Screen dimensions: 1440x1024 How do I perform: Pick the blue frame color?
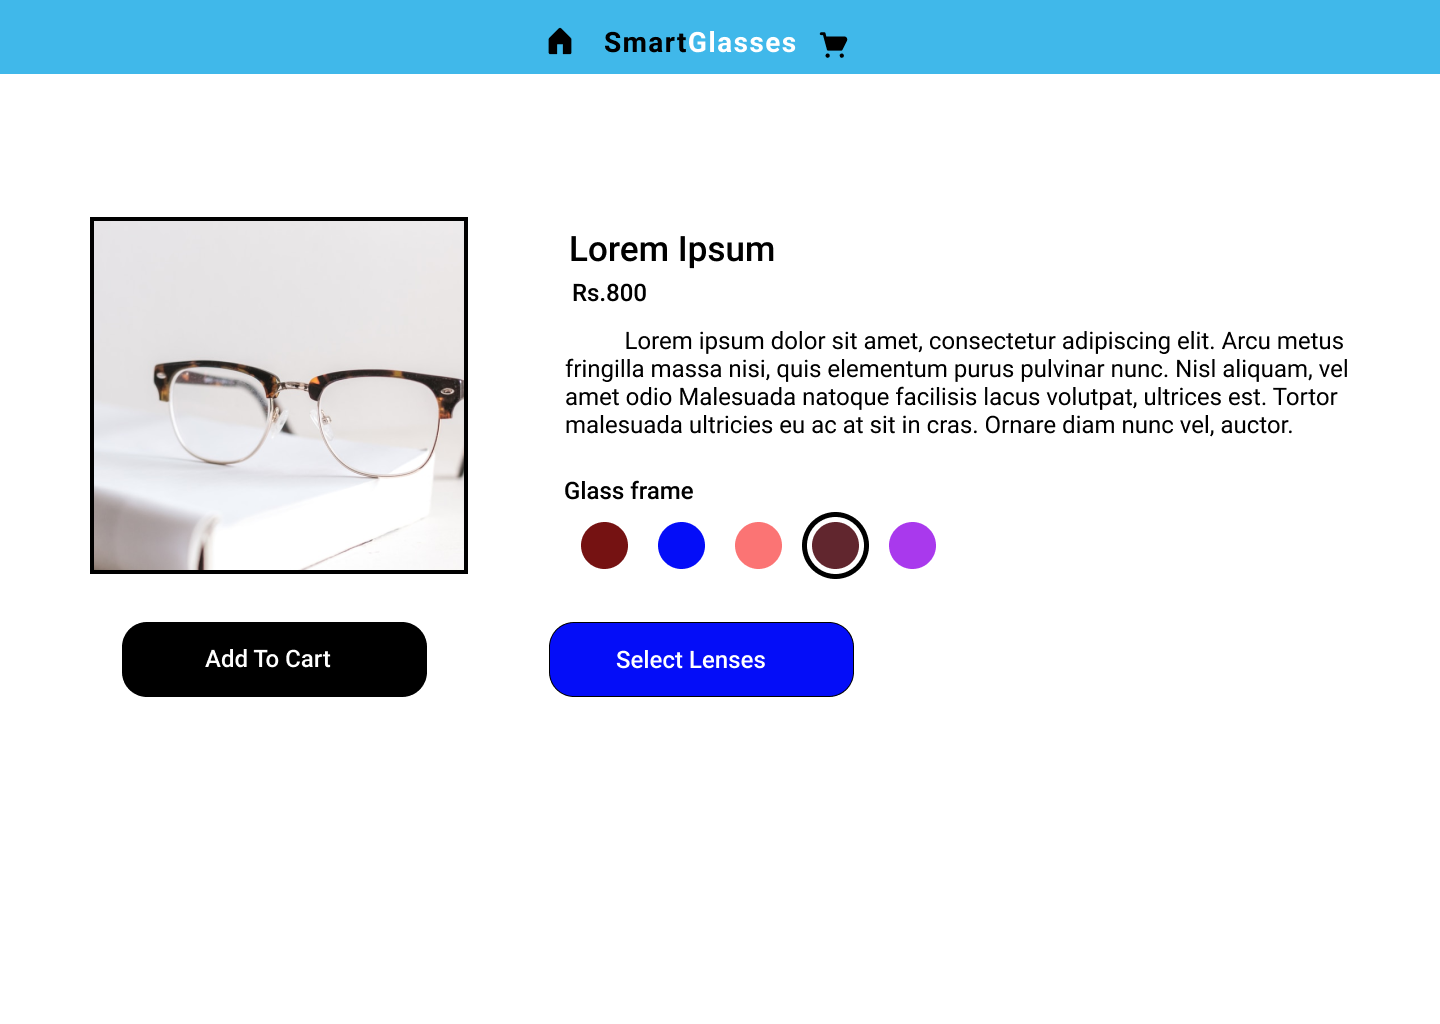681,546
